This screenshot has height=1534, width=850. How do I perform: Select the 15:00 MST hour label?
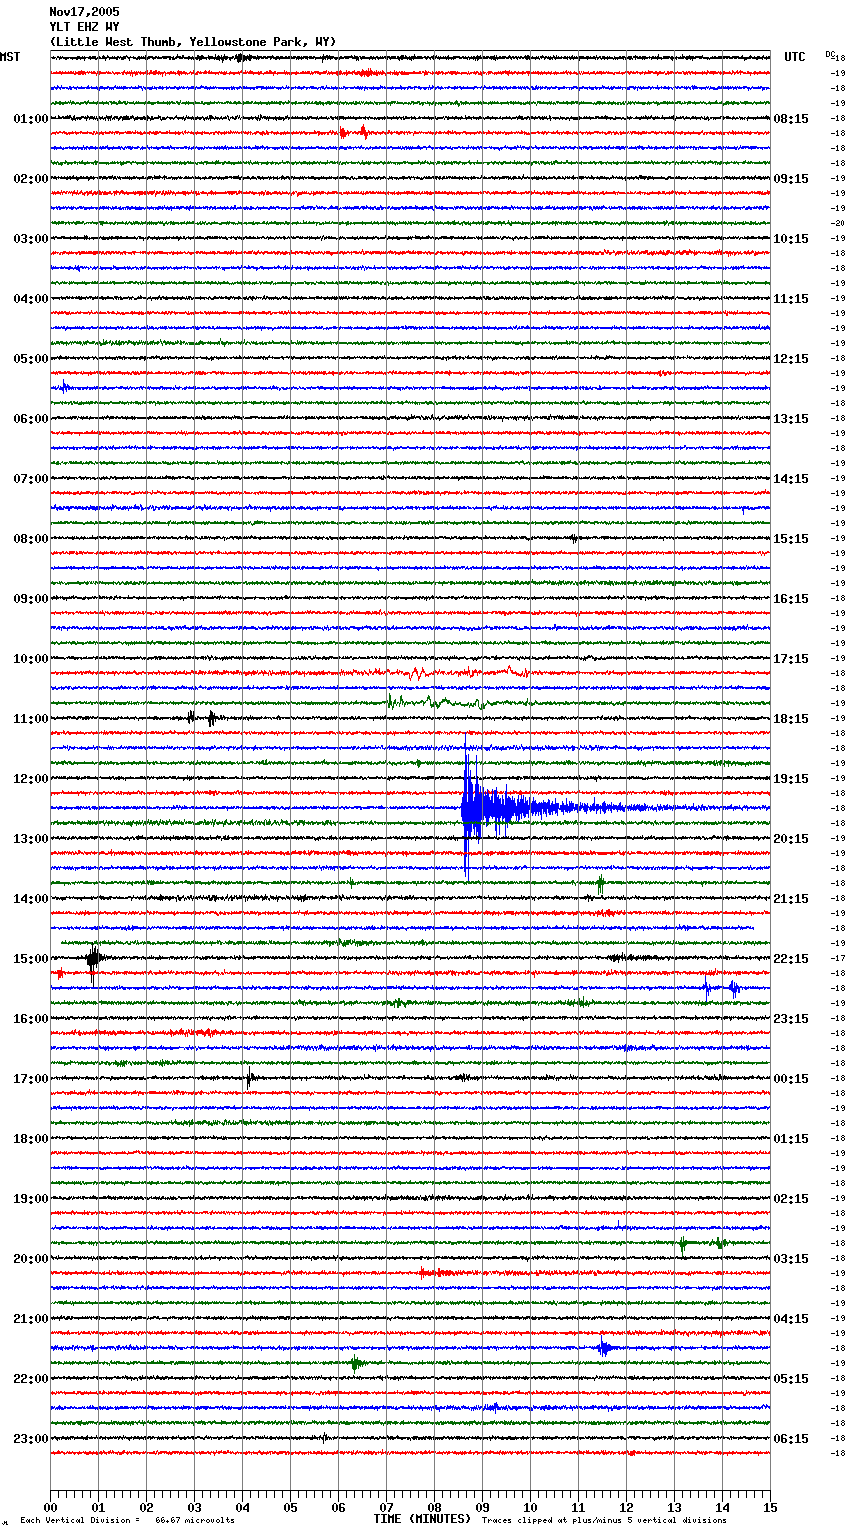(30, 959)
